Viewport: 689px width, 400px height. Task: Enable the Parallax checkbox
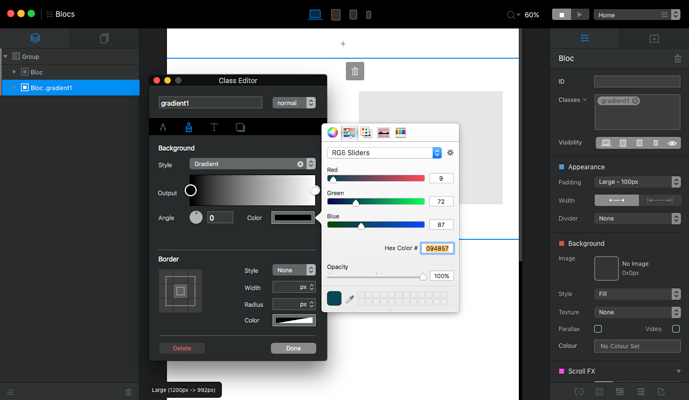click(598, 328)
